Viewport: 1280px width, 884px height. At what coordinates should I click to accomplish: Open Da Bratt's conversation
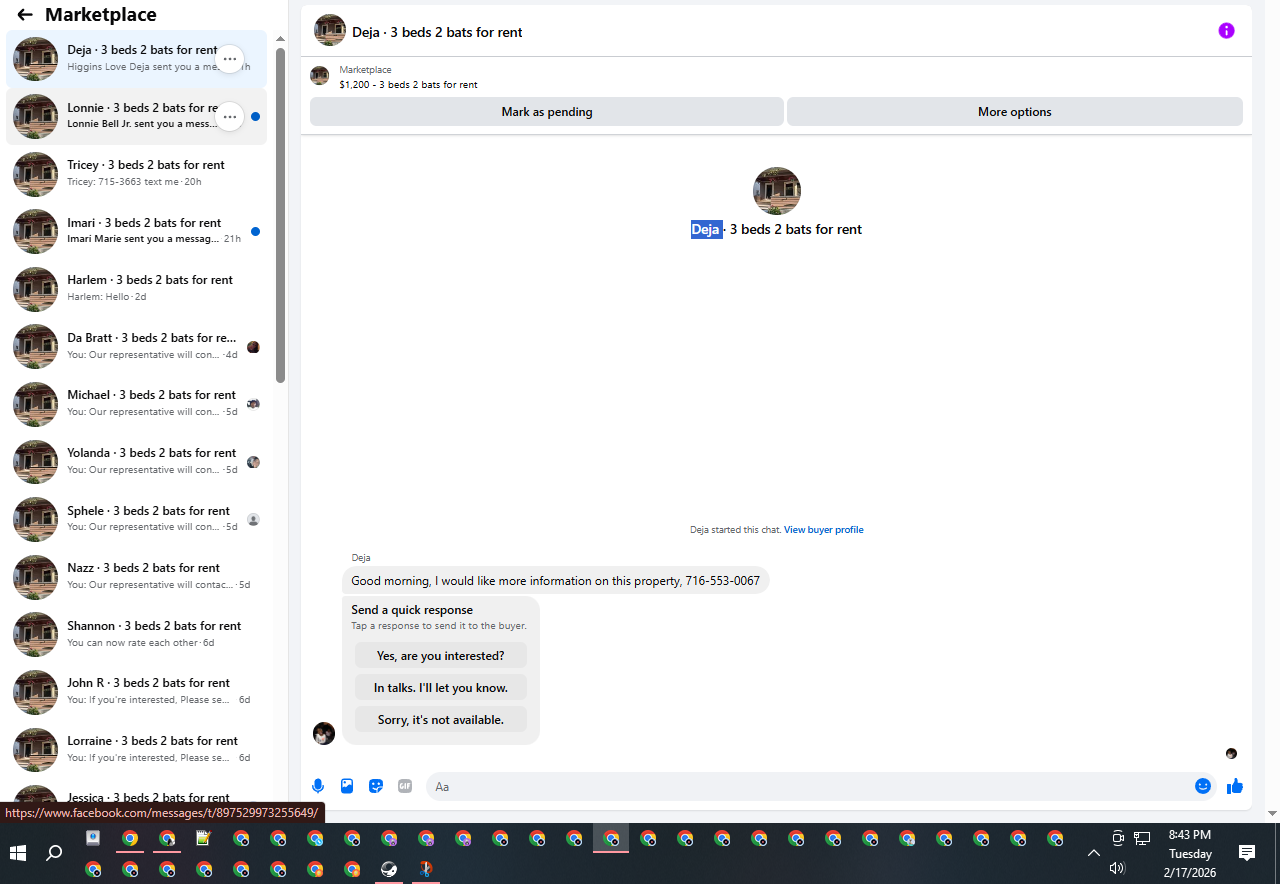(x=136, y=346)
